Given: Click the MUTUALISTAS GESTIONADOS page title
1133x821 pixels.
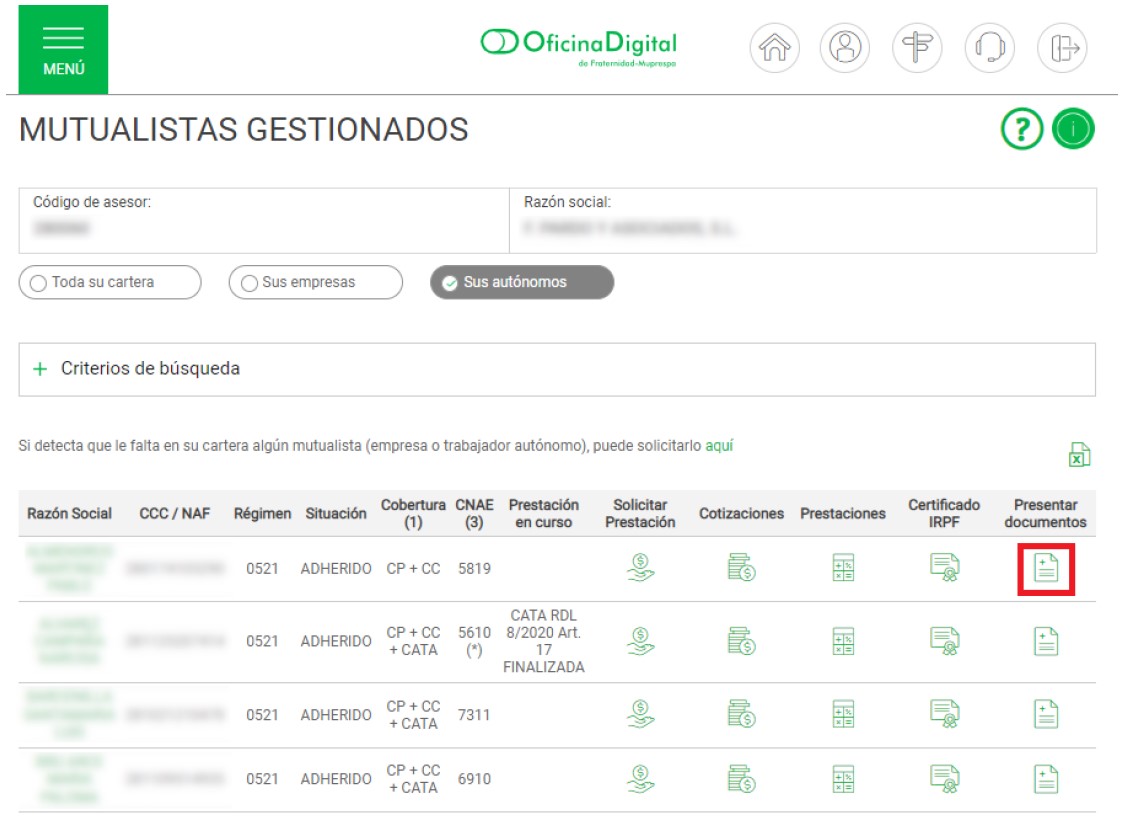Looking at the screenshot, I should pyautogui.click(x=244, y=130).
